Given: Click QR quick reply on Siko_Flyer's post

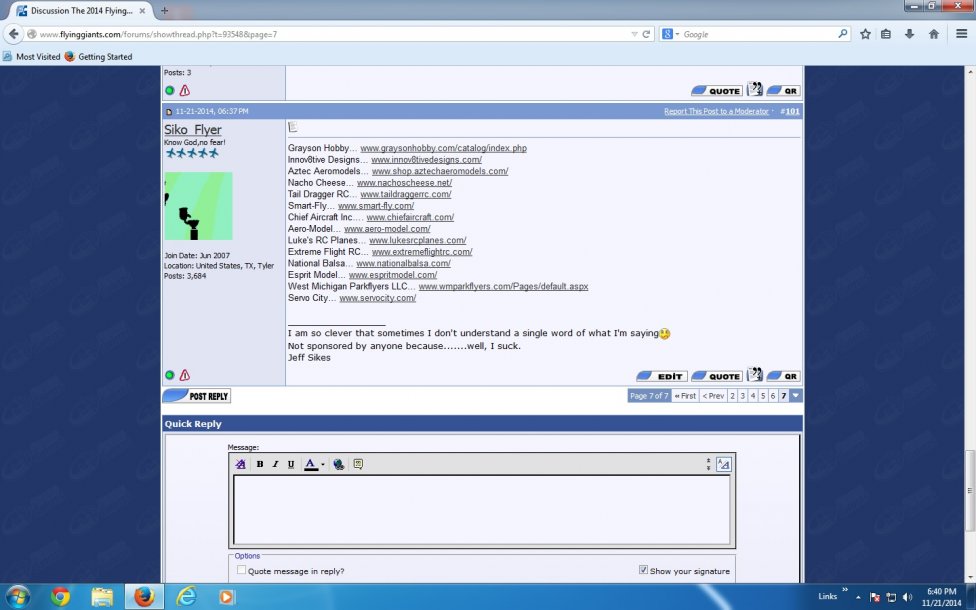Looking at the screenshot, I should click(x=783, y=376).
